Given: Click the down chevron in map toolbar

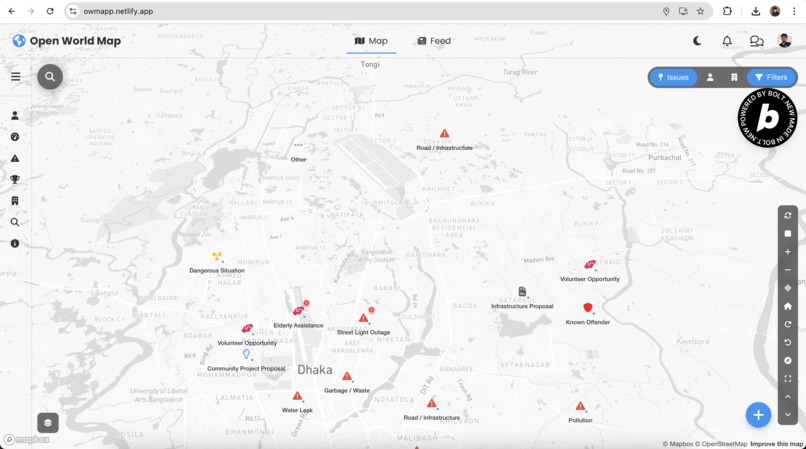Looking at the screenshot, I should (787, 415).
